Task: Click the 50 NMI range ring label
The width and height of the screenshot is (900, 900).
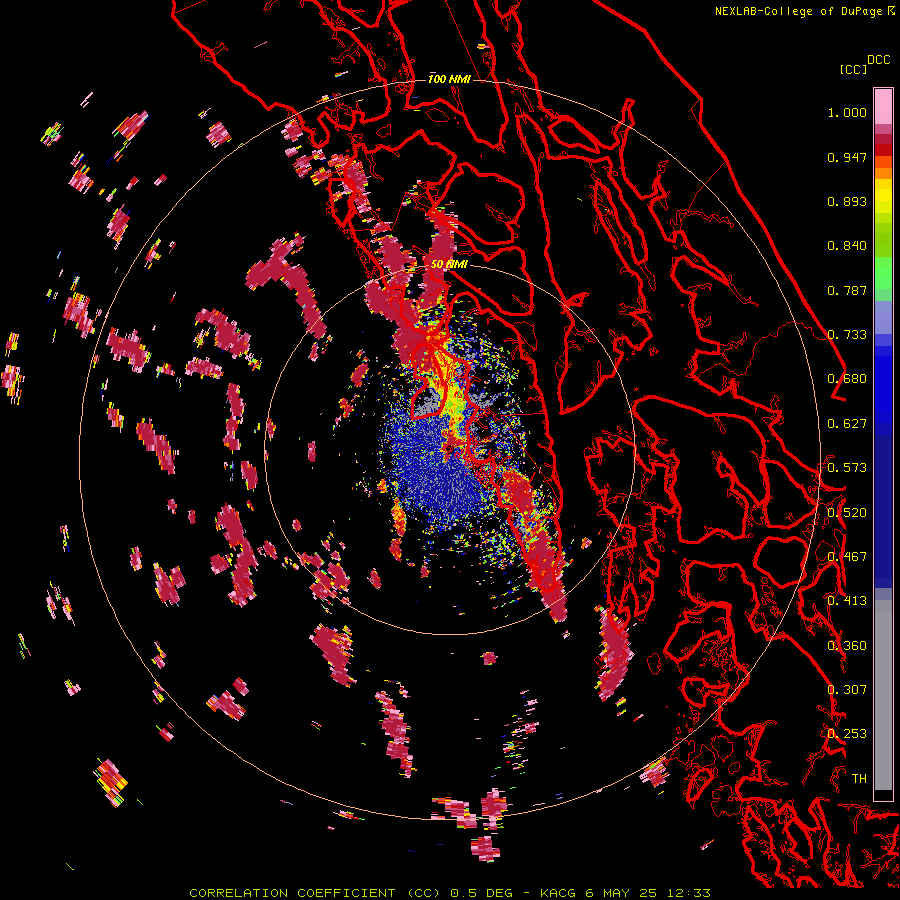Action: coord(449,264)
